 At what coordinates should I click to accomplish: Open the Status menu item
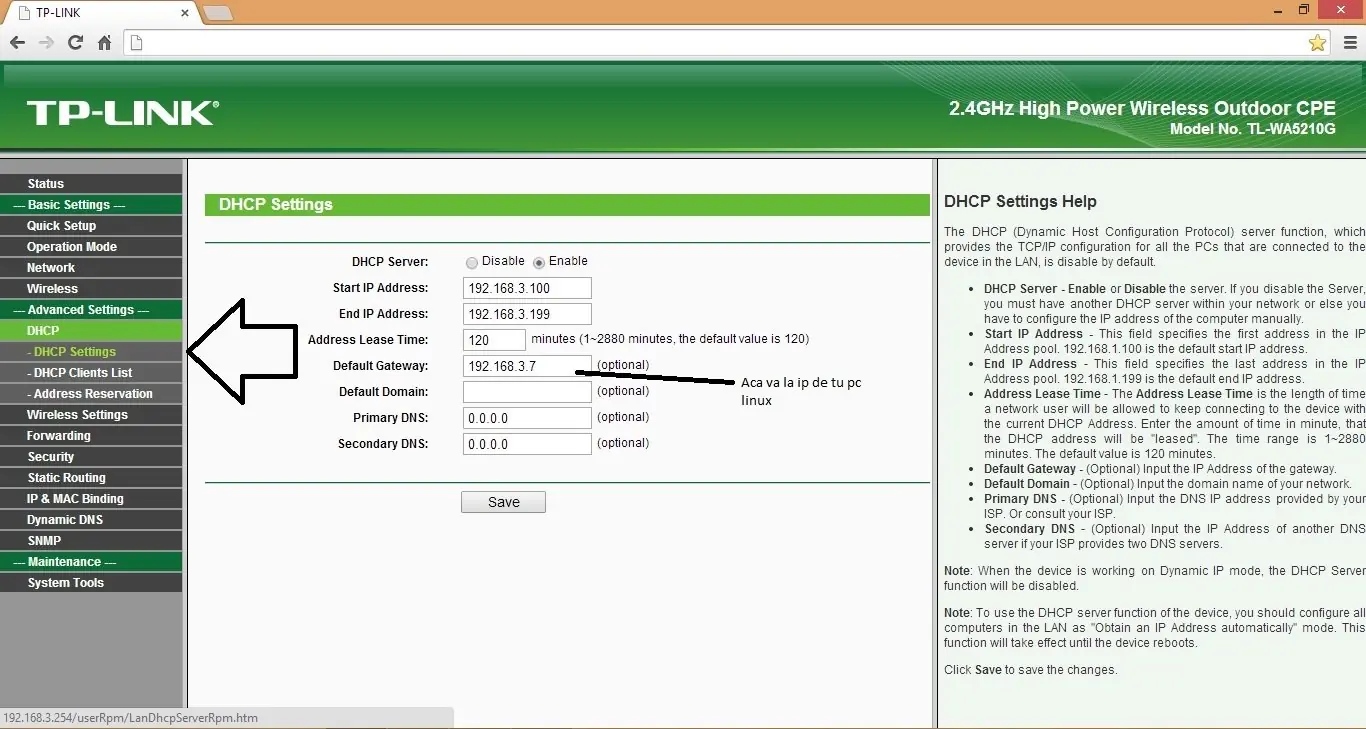click(91, 184)
